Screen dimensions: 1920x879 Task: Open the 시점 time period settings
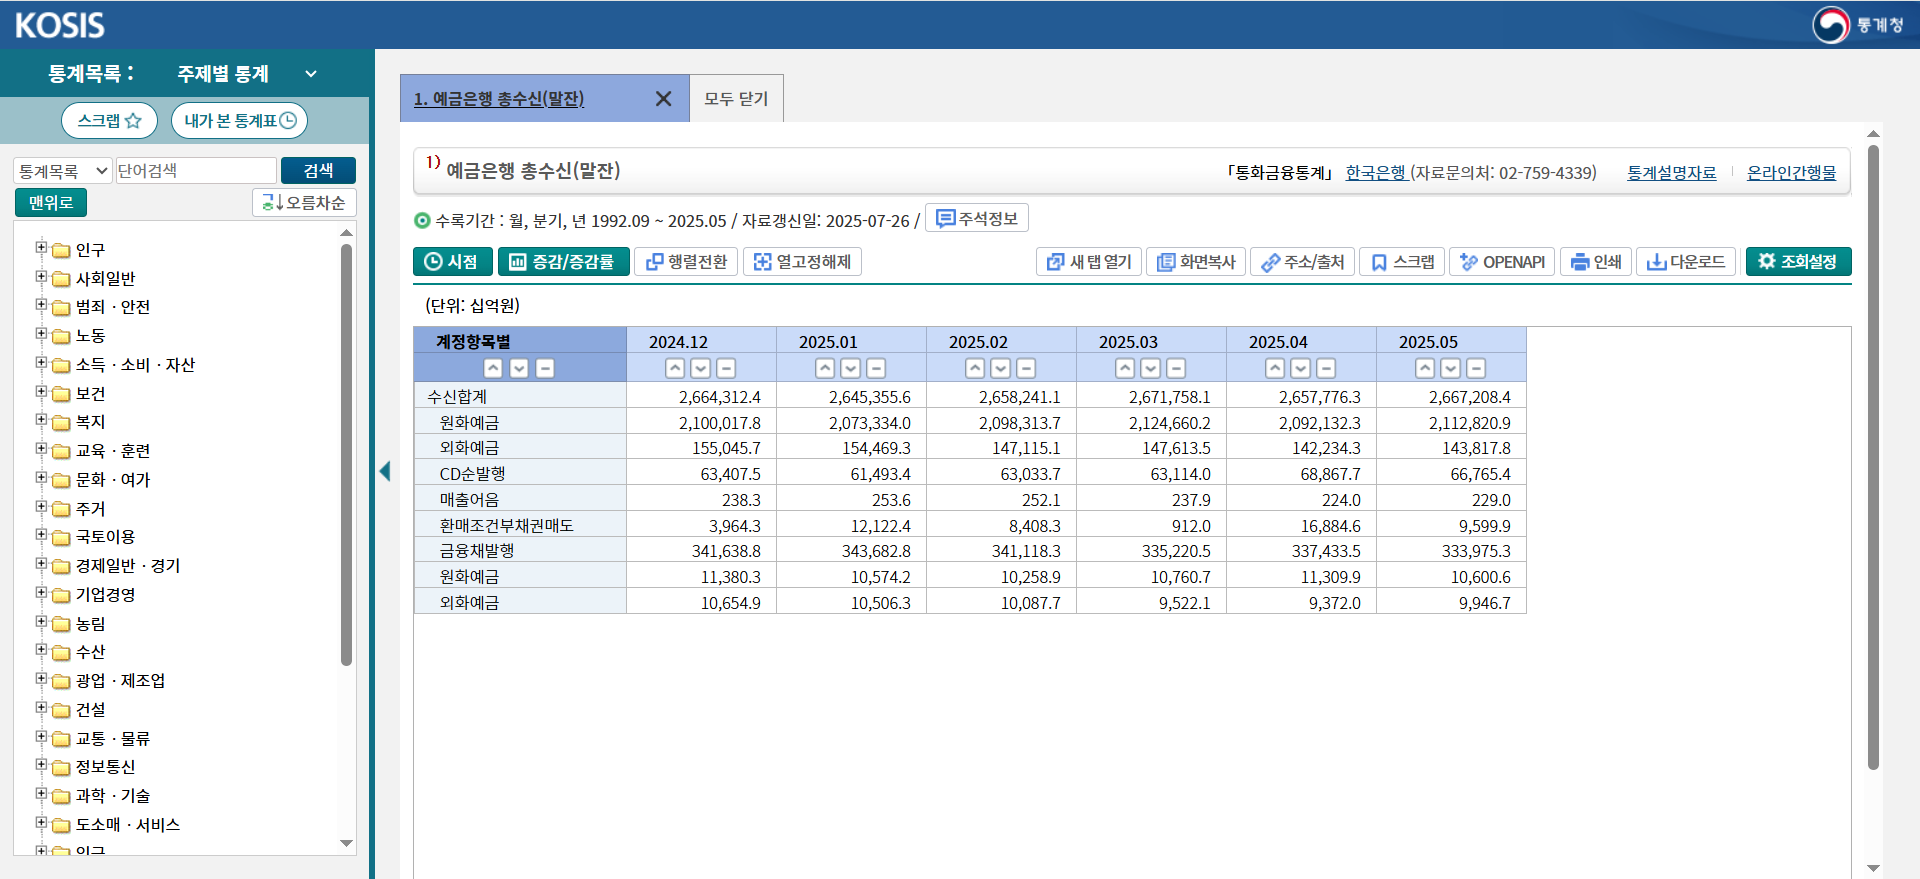point(452,261)
